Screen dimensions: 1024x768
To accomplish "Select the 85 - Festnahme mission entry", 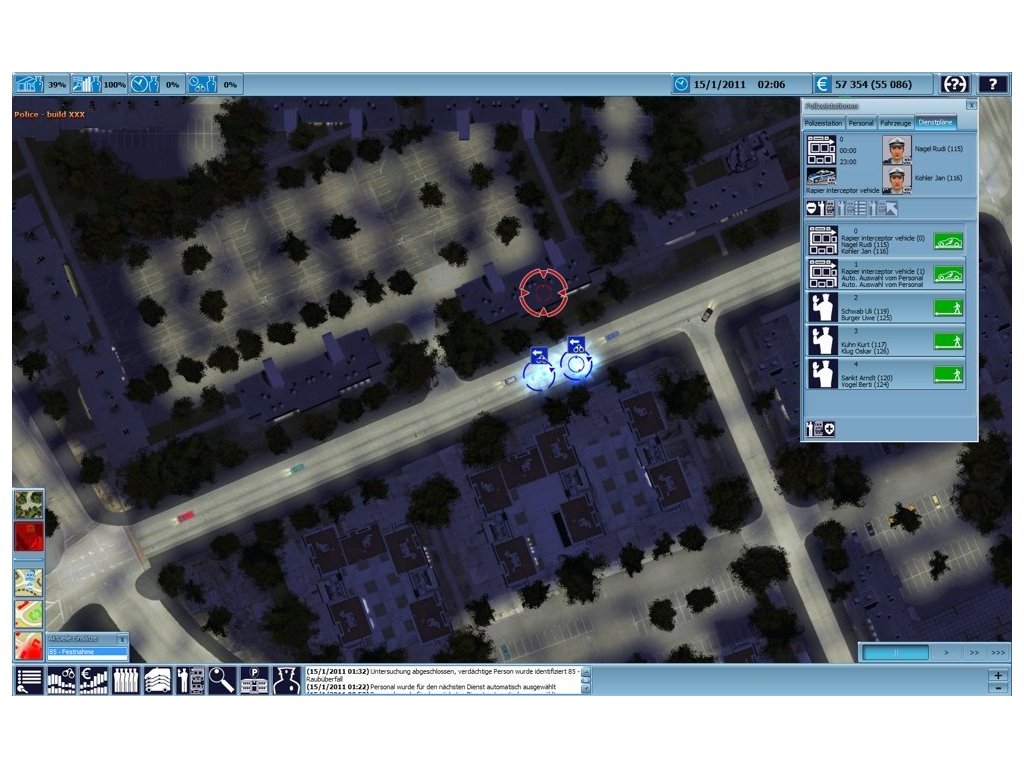I will 86,652.
